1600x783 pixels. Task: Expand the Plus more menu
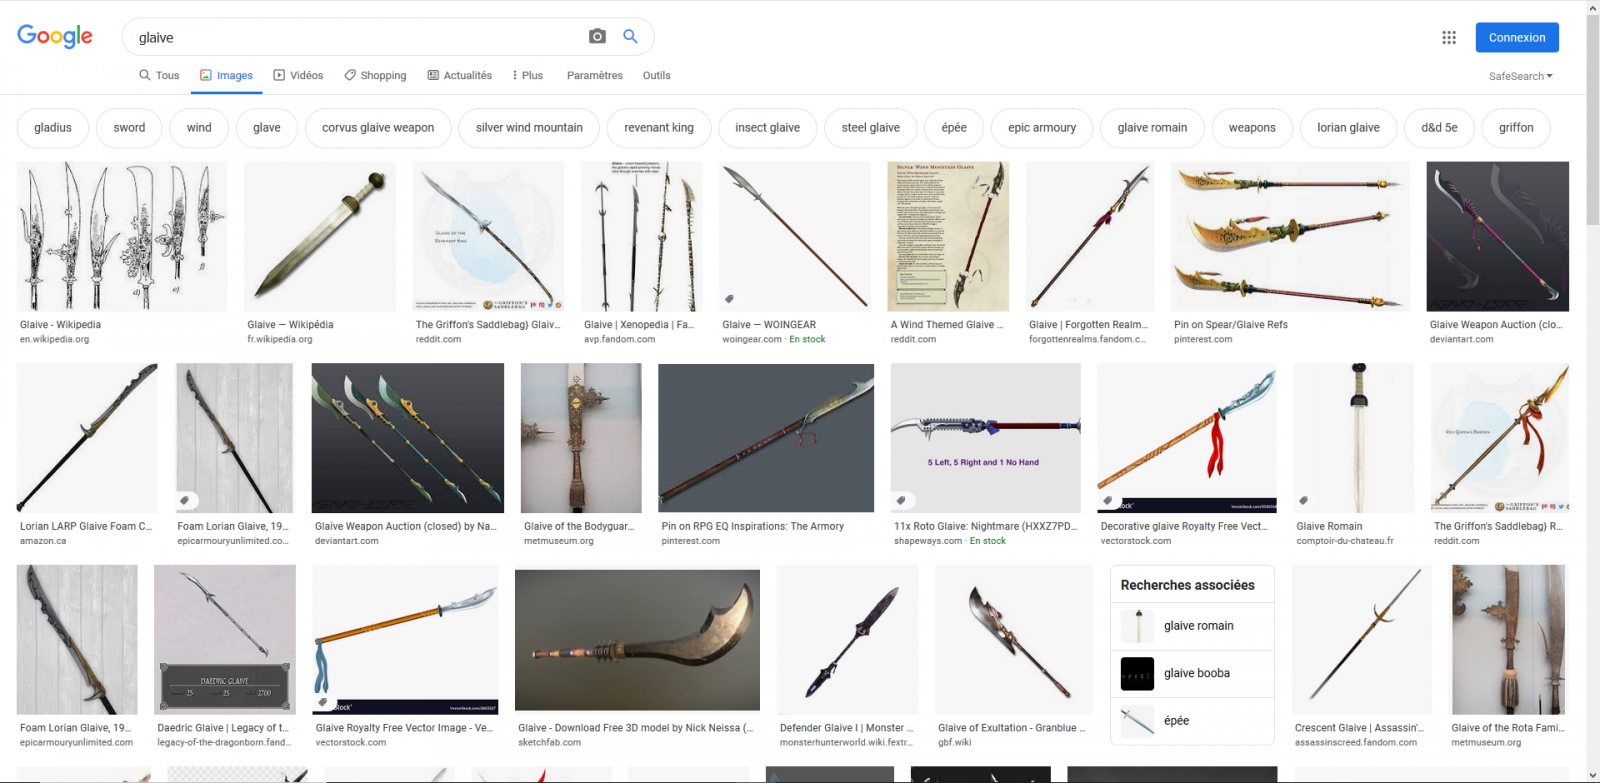[x=527, y=76]
